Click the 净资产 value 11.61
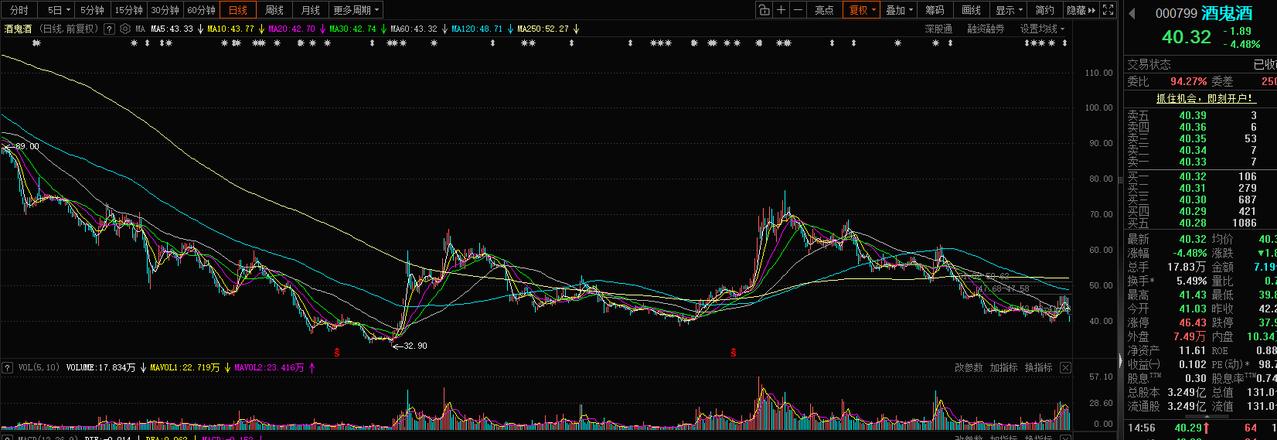This screenshot has width=1277, height=440. point(1194,350)
